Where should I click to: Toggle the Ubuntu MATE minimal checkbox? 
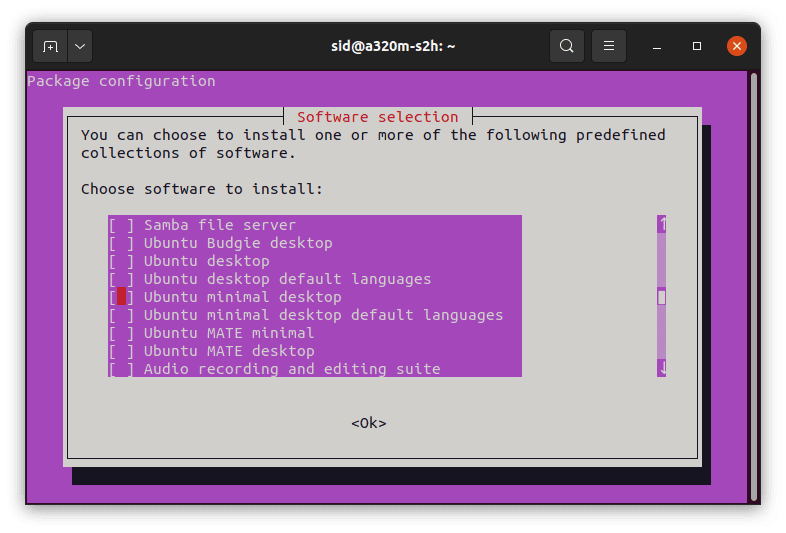pyautogui.click(x=121, y=333)
